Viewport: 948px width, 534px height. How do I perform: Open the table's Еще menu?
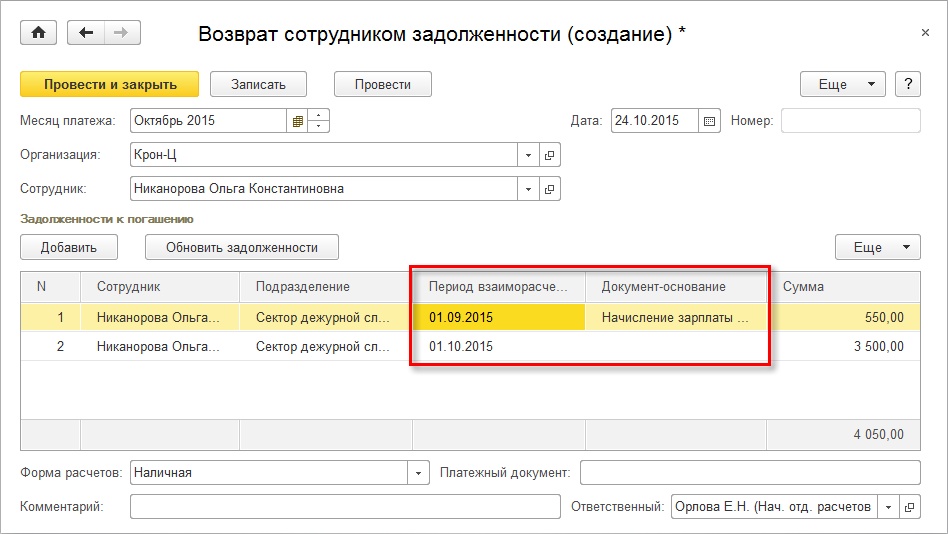[x=877, y=247]
